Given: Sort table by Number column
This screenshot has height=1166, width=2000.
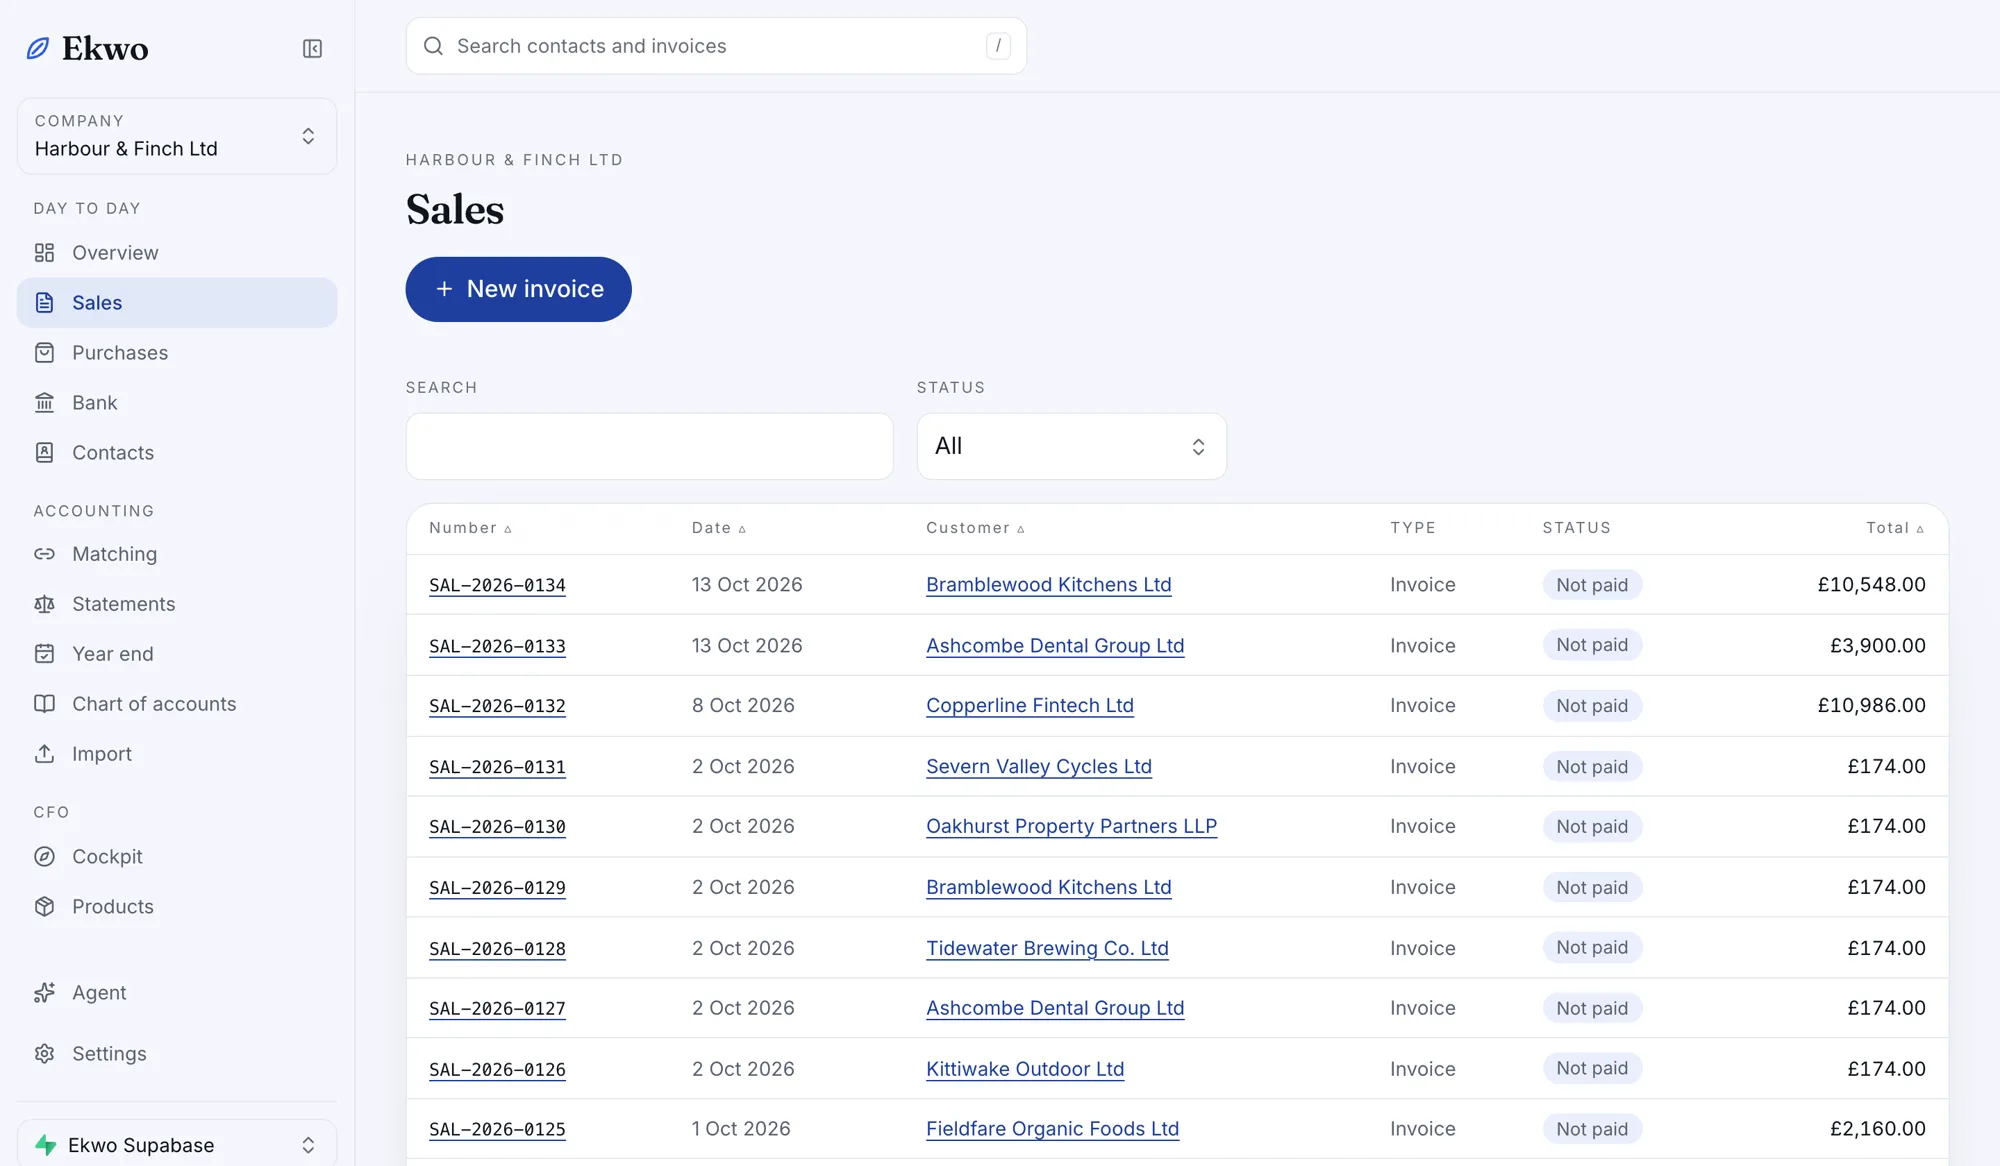Looking at the screenshot, I should pos(470,528).
